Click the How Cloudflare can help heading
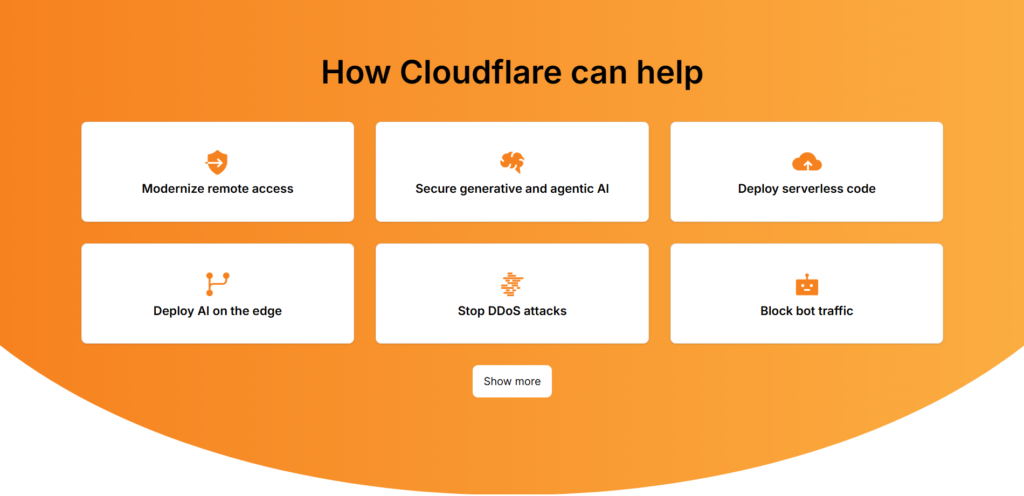Screen dimensions: 1024x496 (x=512, y=72)
